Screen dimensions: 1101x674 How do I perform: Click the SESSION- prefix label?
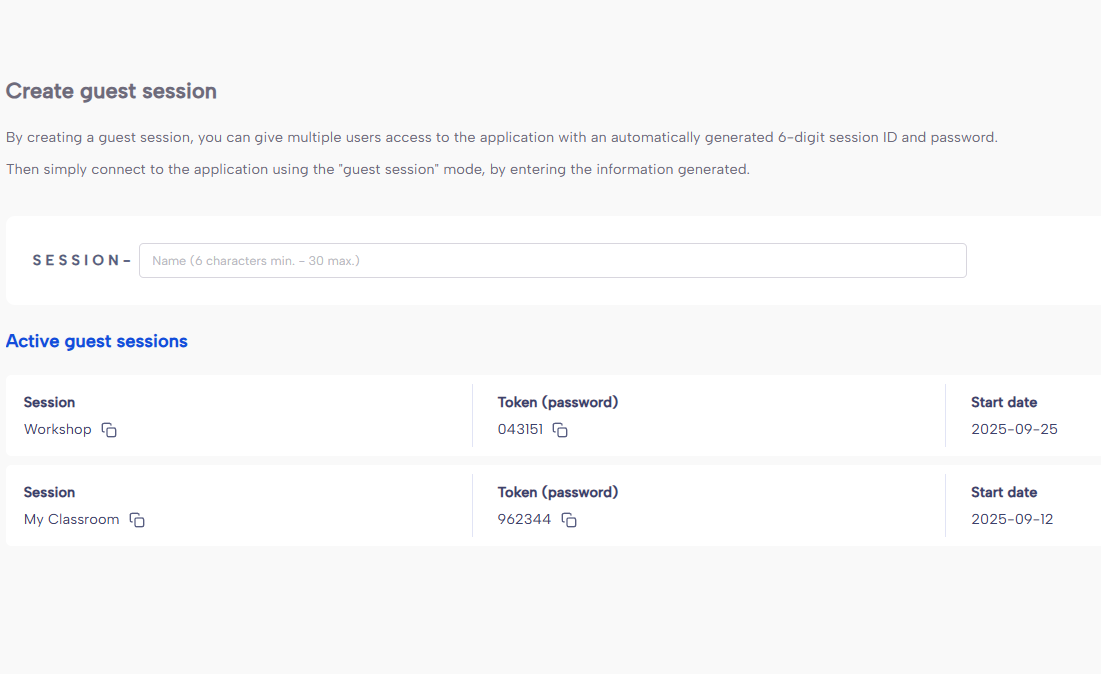(x=81, y=260)
